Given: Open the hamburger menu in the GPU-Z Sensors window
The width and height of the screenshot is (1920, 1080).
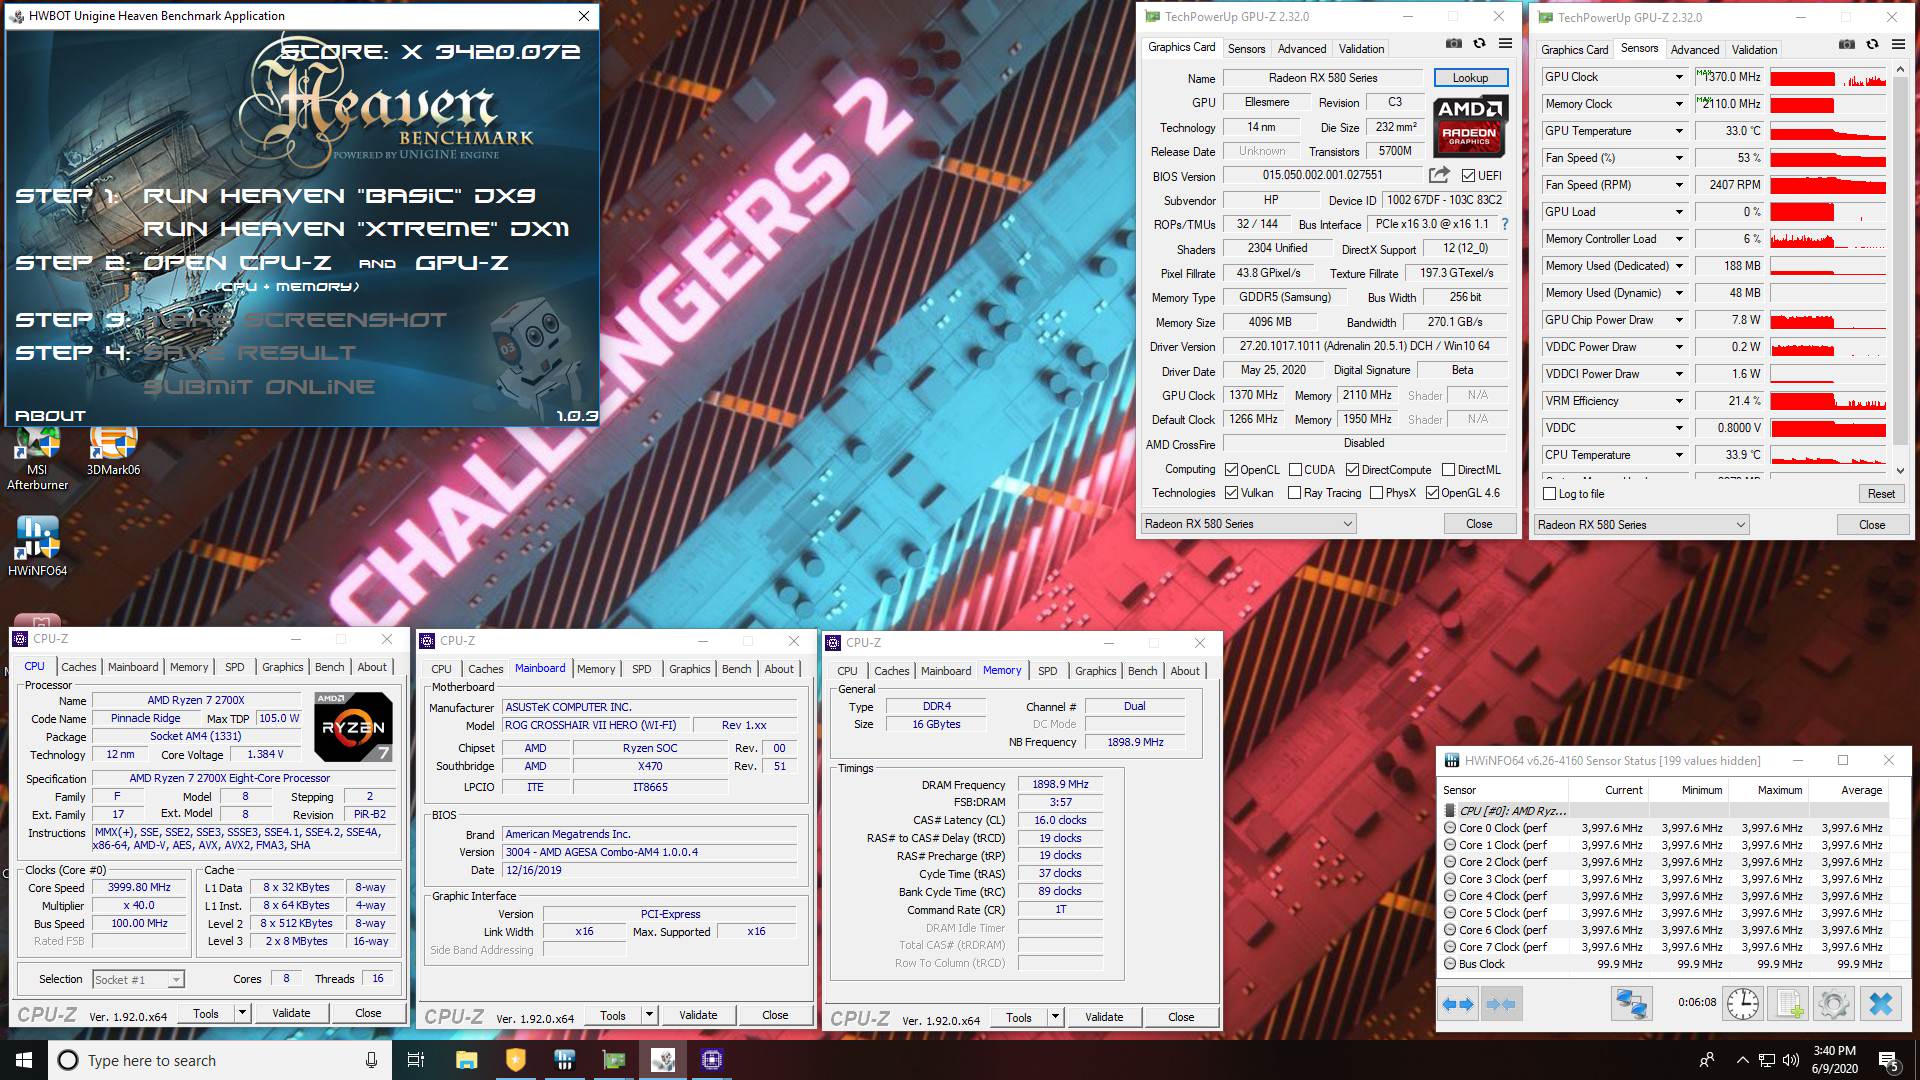Looking at the screenshot, I should click(1898, 45).
